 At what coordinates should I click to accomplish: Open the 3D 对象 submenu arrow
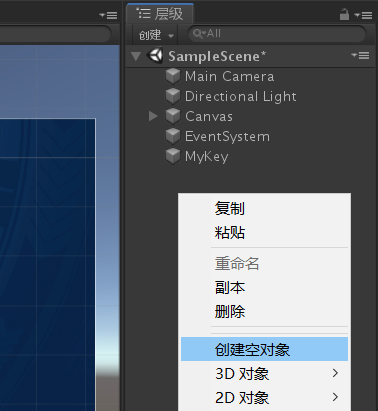pyautogui.click(x=335, y=373)
